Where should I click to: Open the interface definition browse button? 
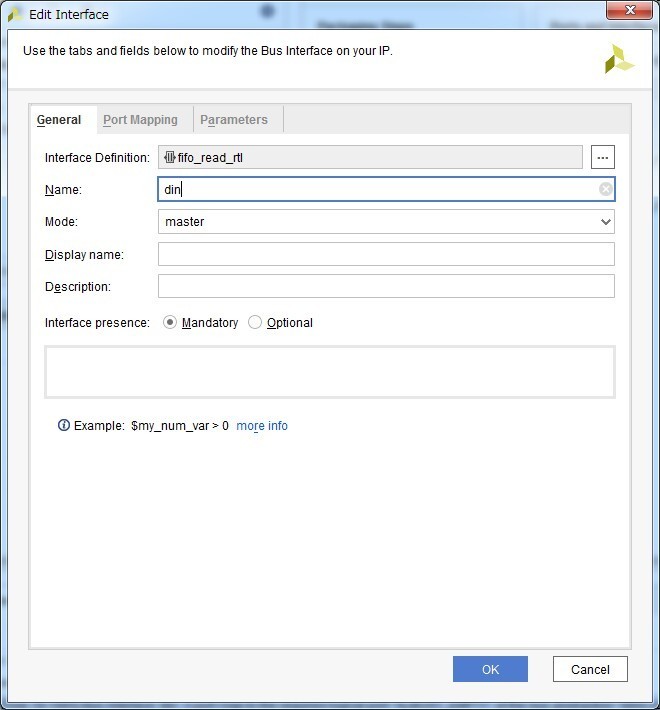[x=603, y=157]
